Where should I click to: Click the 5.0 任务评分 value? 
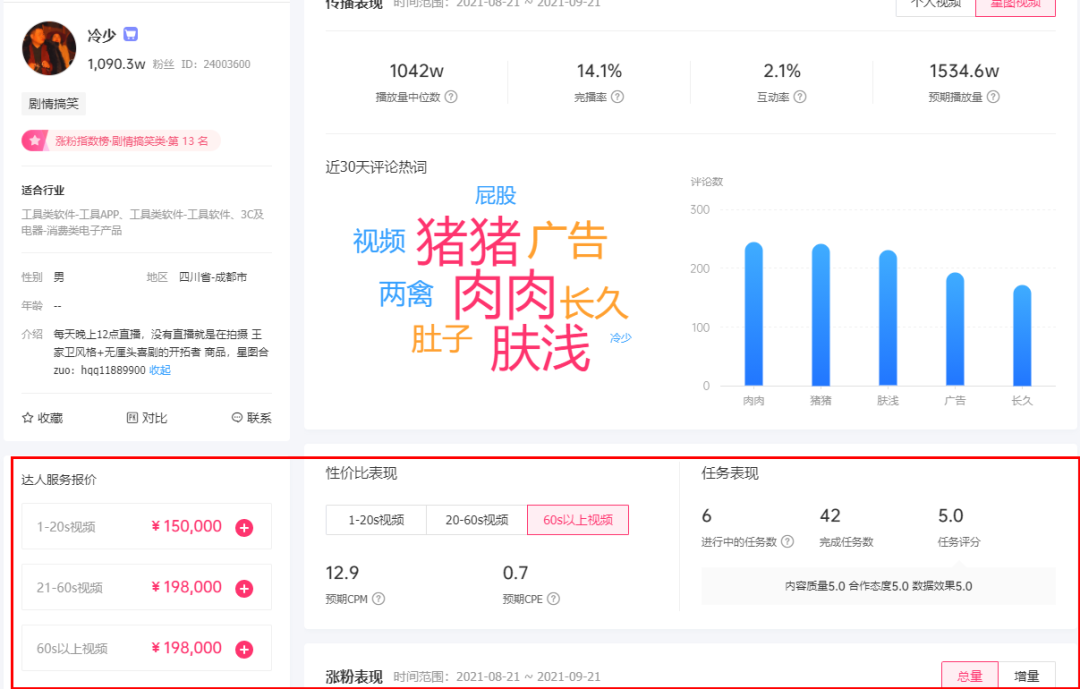pos(951,515)
